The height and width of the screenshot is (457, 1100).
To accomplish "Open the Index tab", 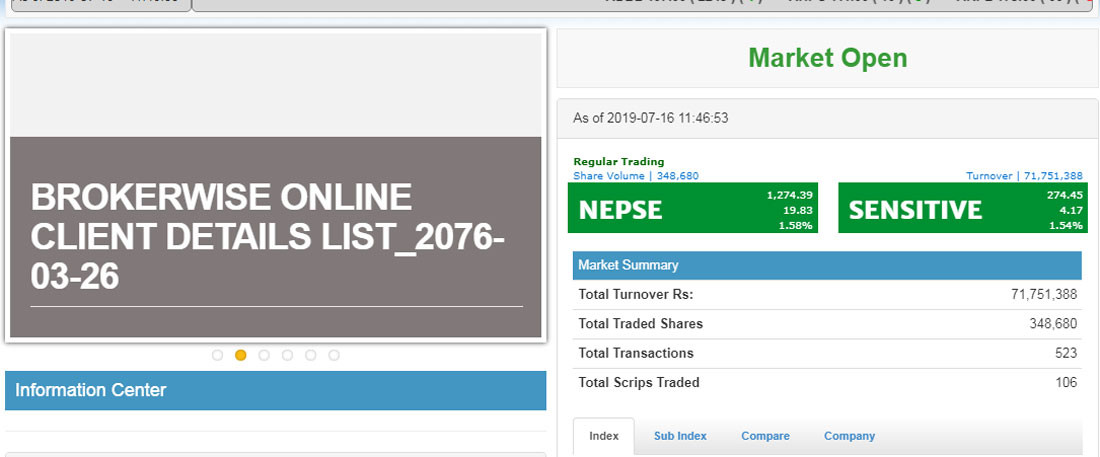I will coord(604,436).
